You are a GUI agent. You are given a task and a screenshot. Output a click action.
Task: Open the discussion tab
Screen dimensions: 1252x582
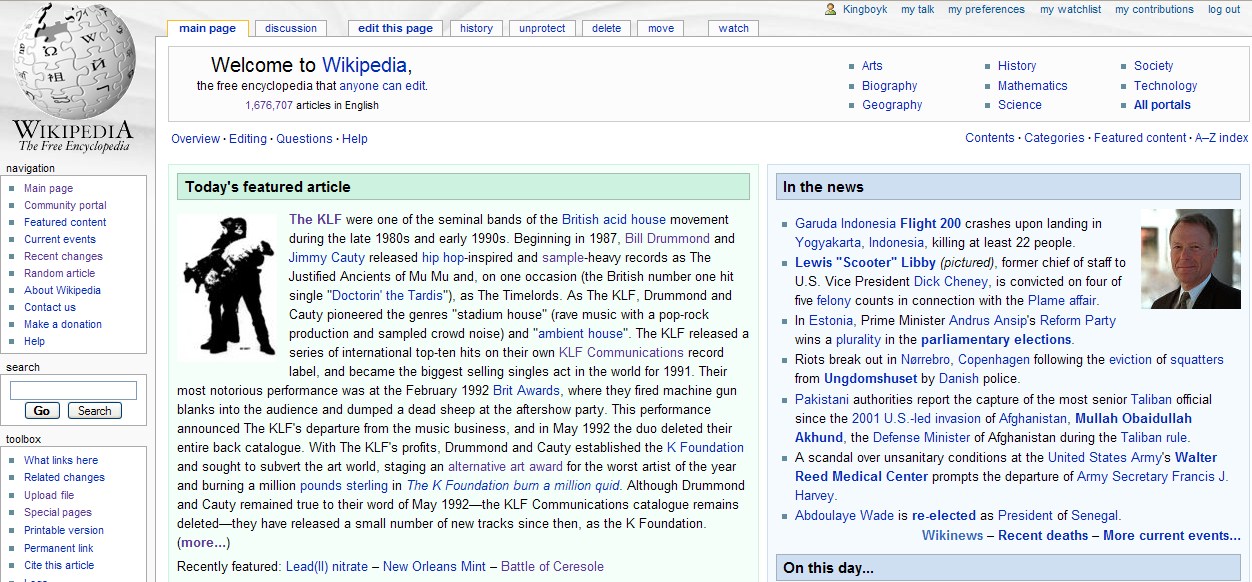291,28
